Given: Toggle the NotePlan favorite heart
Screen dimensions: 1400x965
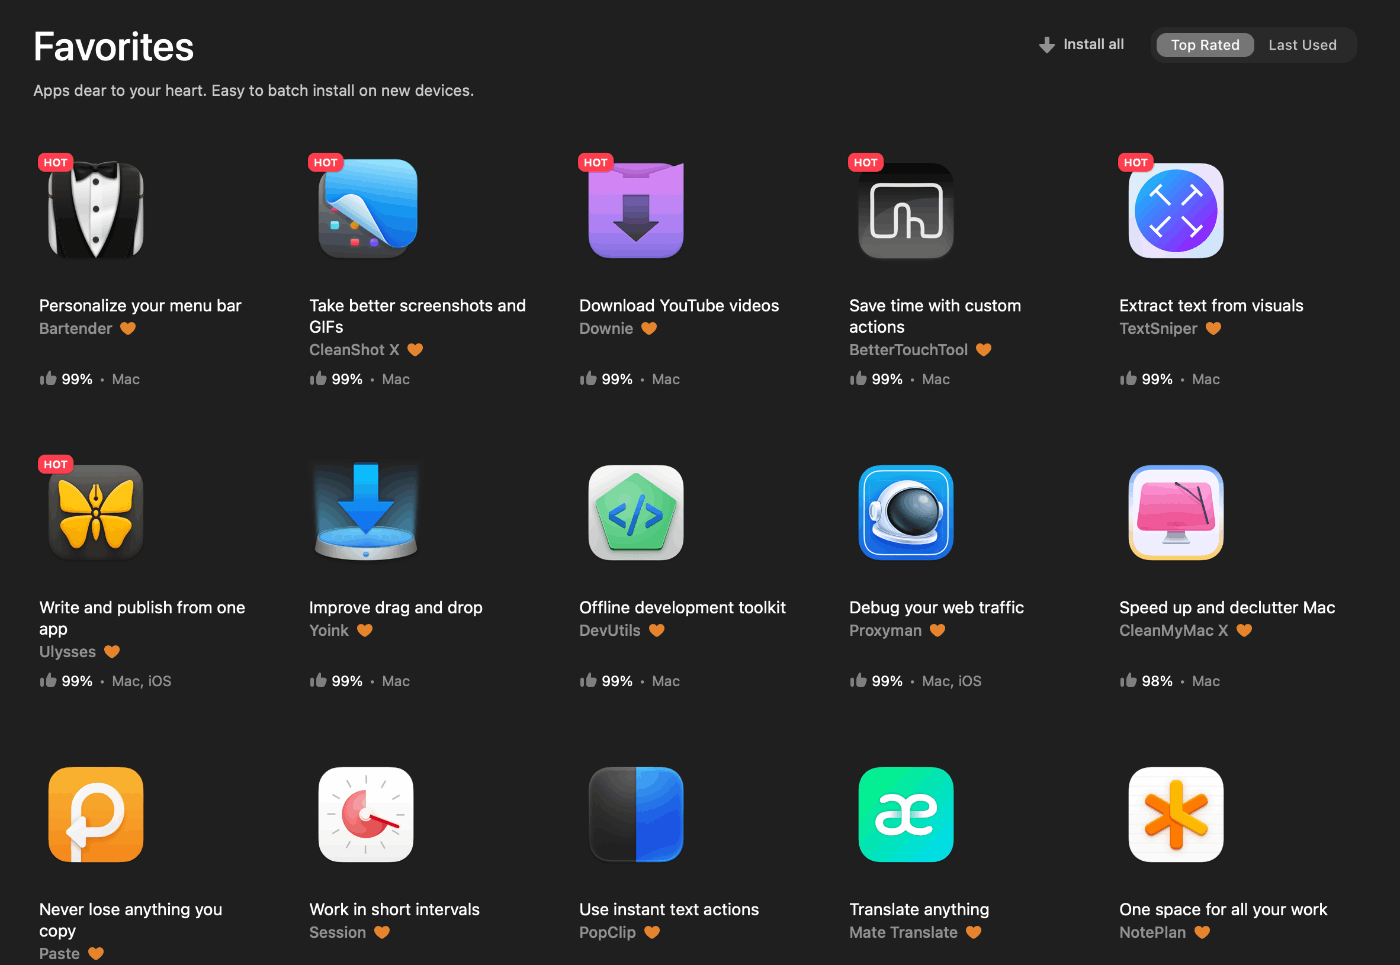Looking at the screenshot, I should pos(1202,932).
